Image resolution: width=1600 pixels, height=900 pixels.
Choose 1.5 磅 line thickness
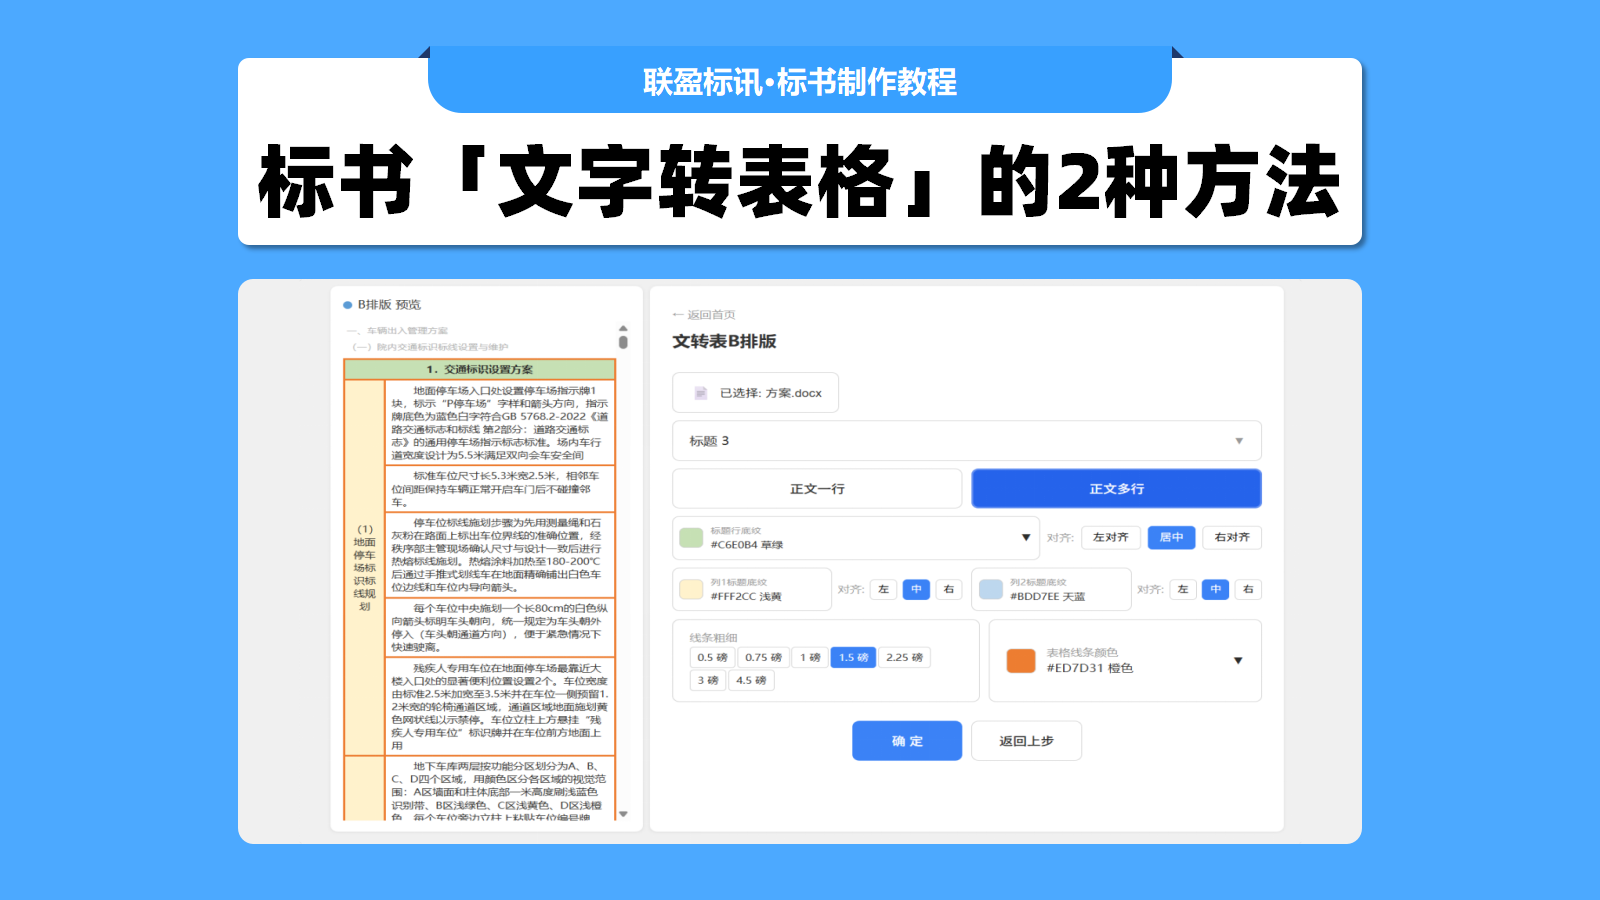(853, 657)
